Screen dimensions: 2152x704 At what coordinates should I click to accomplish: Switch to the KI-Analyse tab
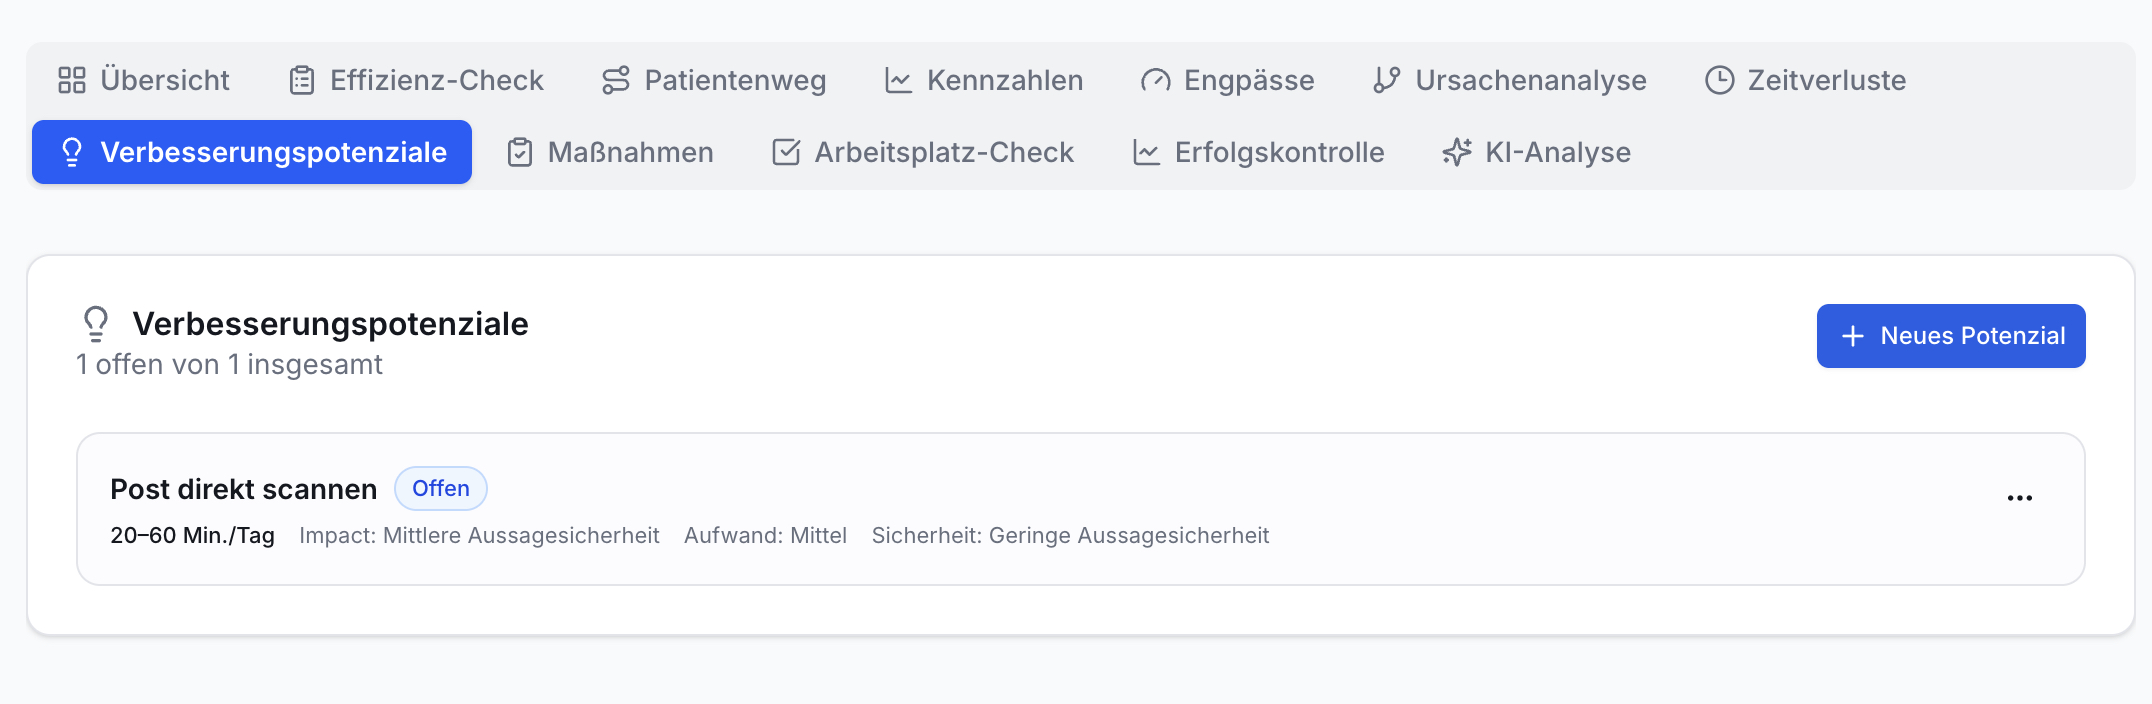(1537, 152)
